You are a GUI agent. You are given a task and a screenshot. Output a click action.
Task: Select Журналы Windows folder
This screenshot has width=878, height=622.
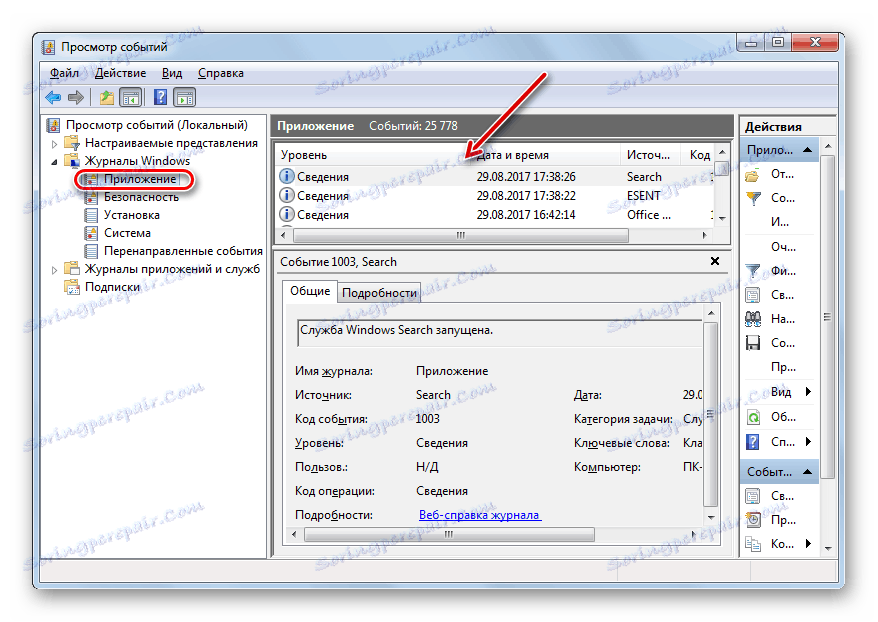click(137, 161)
